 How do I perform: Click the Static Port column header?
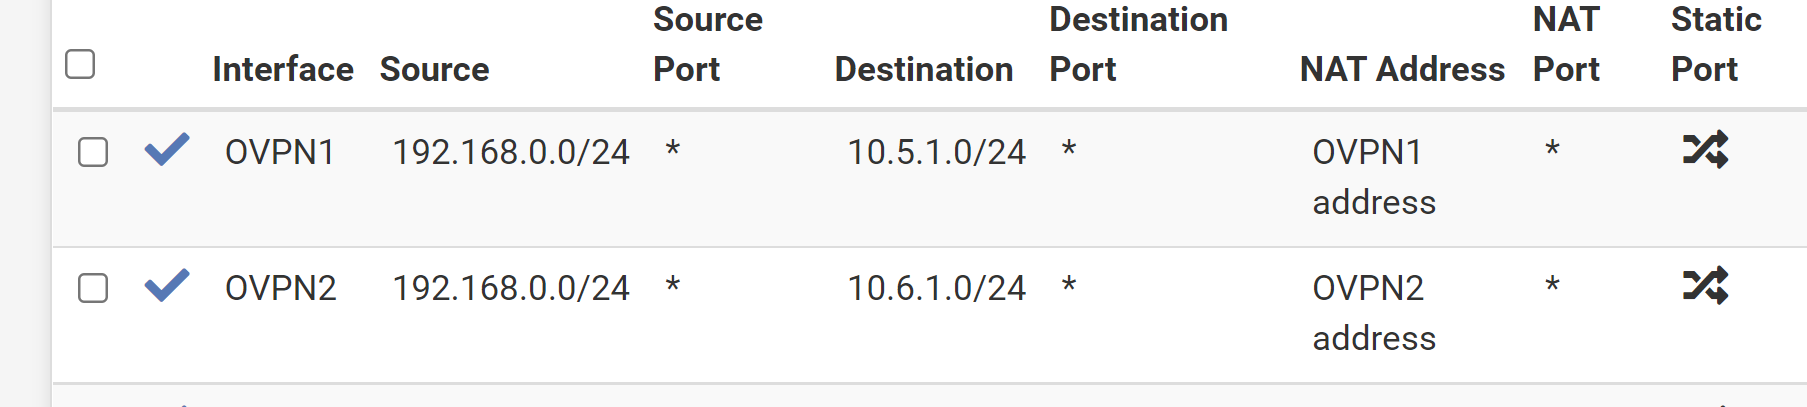coord(1716,44)
